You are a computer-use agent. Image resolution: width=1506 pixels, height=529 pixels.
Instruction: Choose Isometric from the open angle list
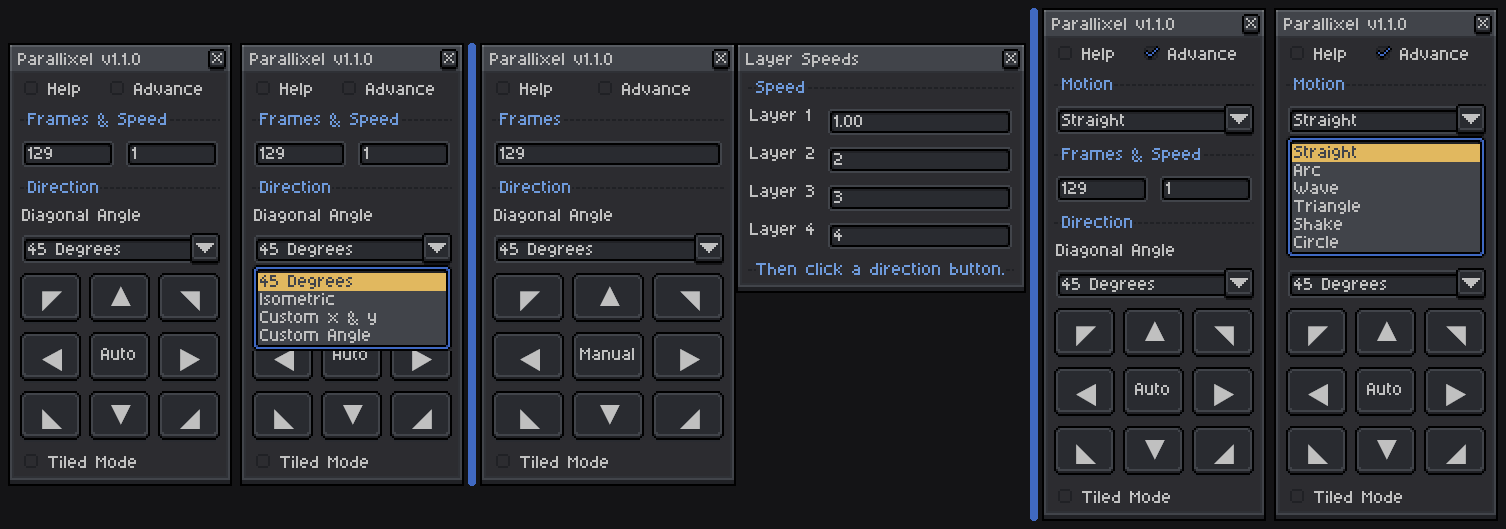click(297, 300)
